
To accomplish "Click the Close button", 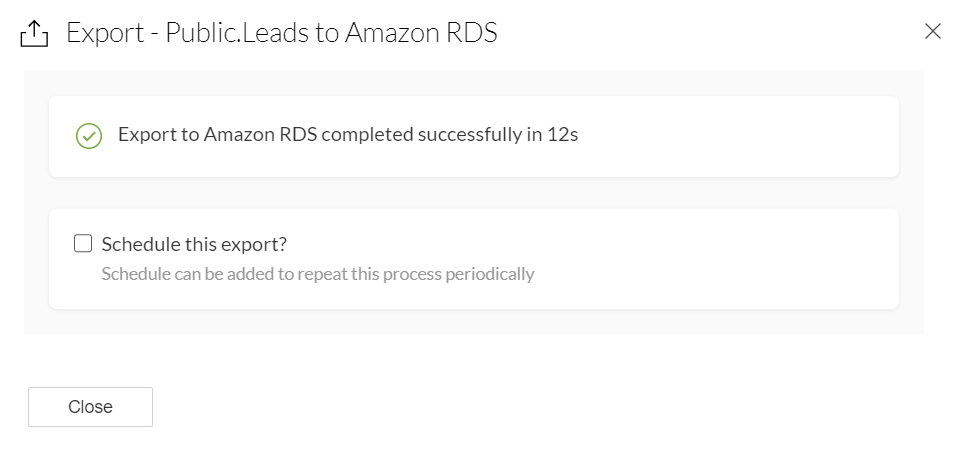I will click(x=90, y=407).
